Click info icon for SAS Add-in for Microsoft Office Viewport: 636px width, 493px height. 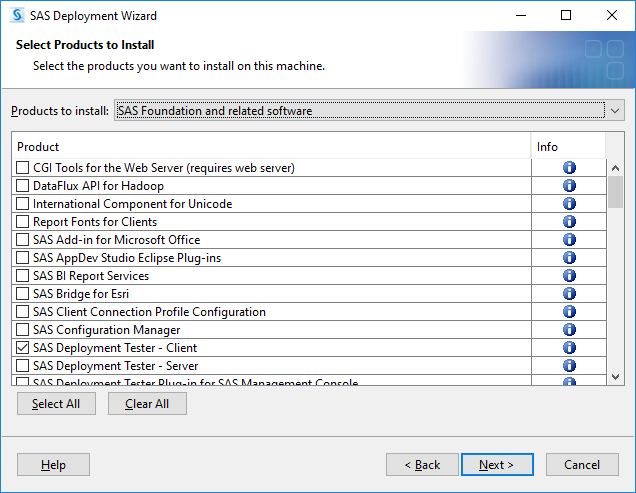[569, 239]
